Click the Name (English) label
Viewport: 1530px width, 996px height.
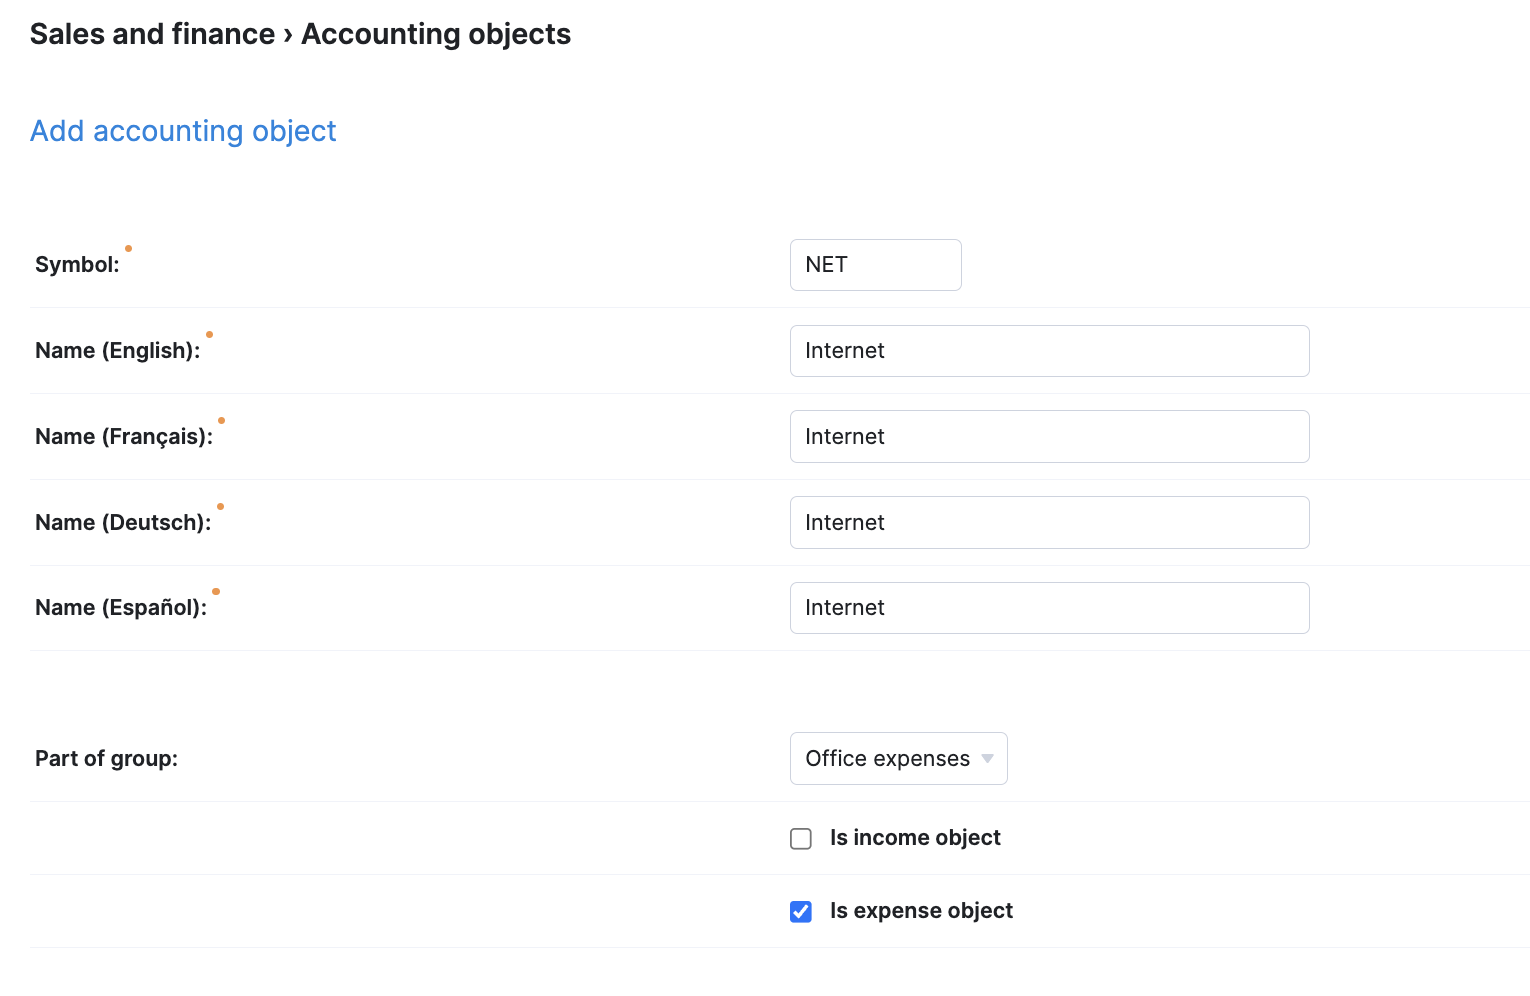coord(117,351)
